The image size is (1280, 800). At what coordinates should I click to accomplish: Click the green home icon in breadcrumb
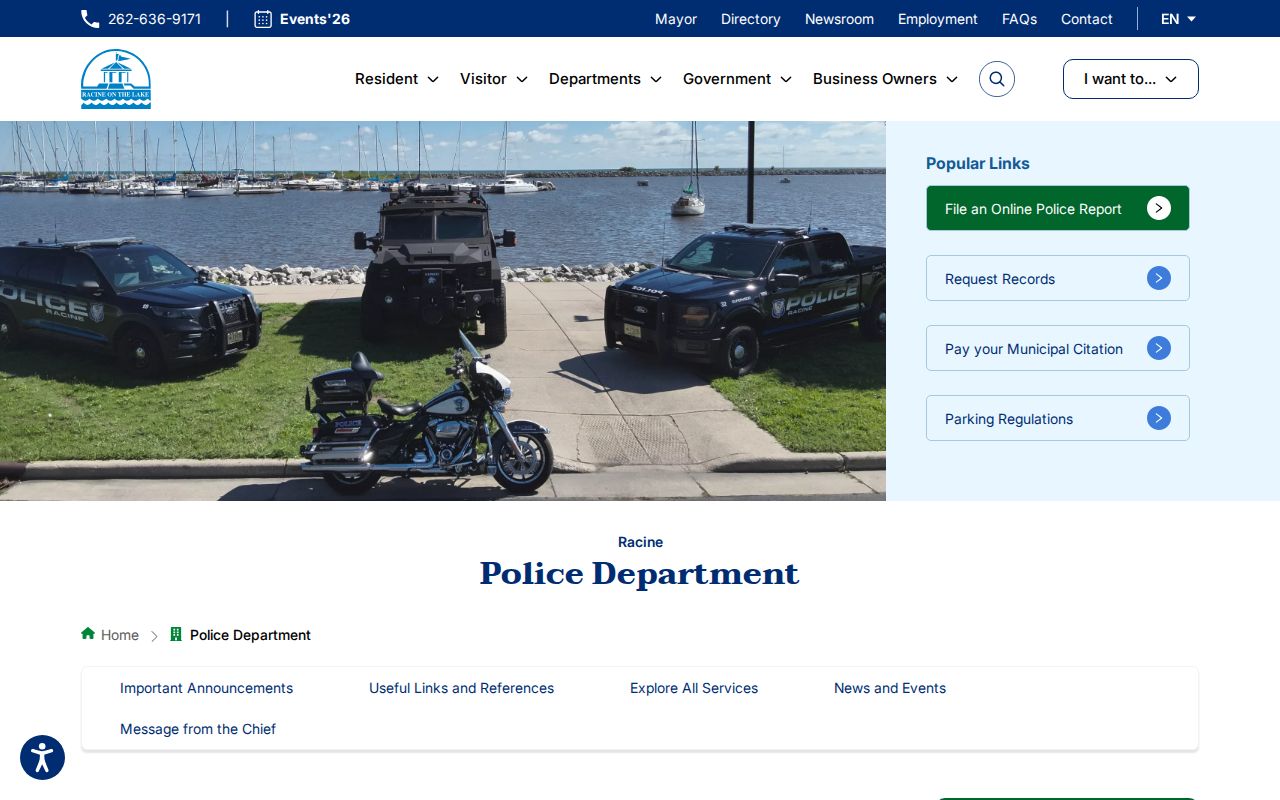point(88,634)
